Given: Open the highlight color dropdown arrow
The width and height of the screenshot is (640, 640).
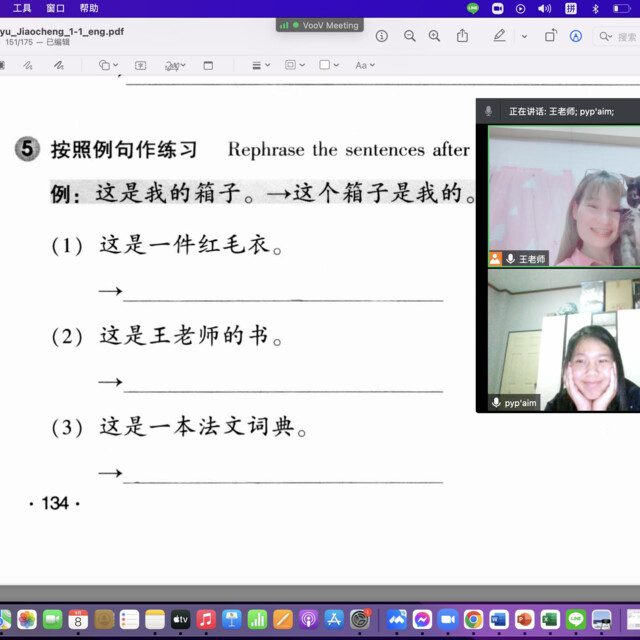Looking at the screenshot, I should click(524, 36).
